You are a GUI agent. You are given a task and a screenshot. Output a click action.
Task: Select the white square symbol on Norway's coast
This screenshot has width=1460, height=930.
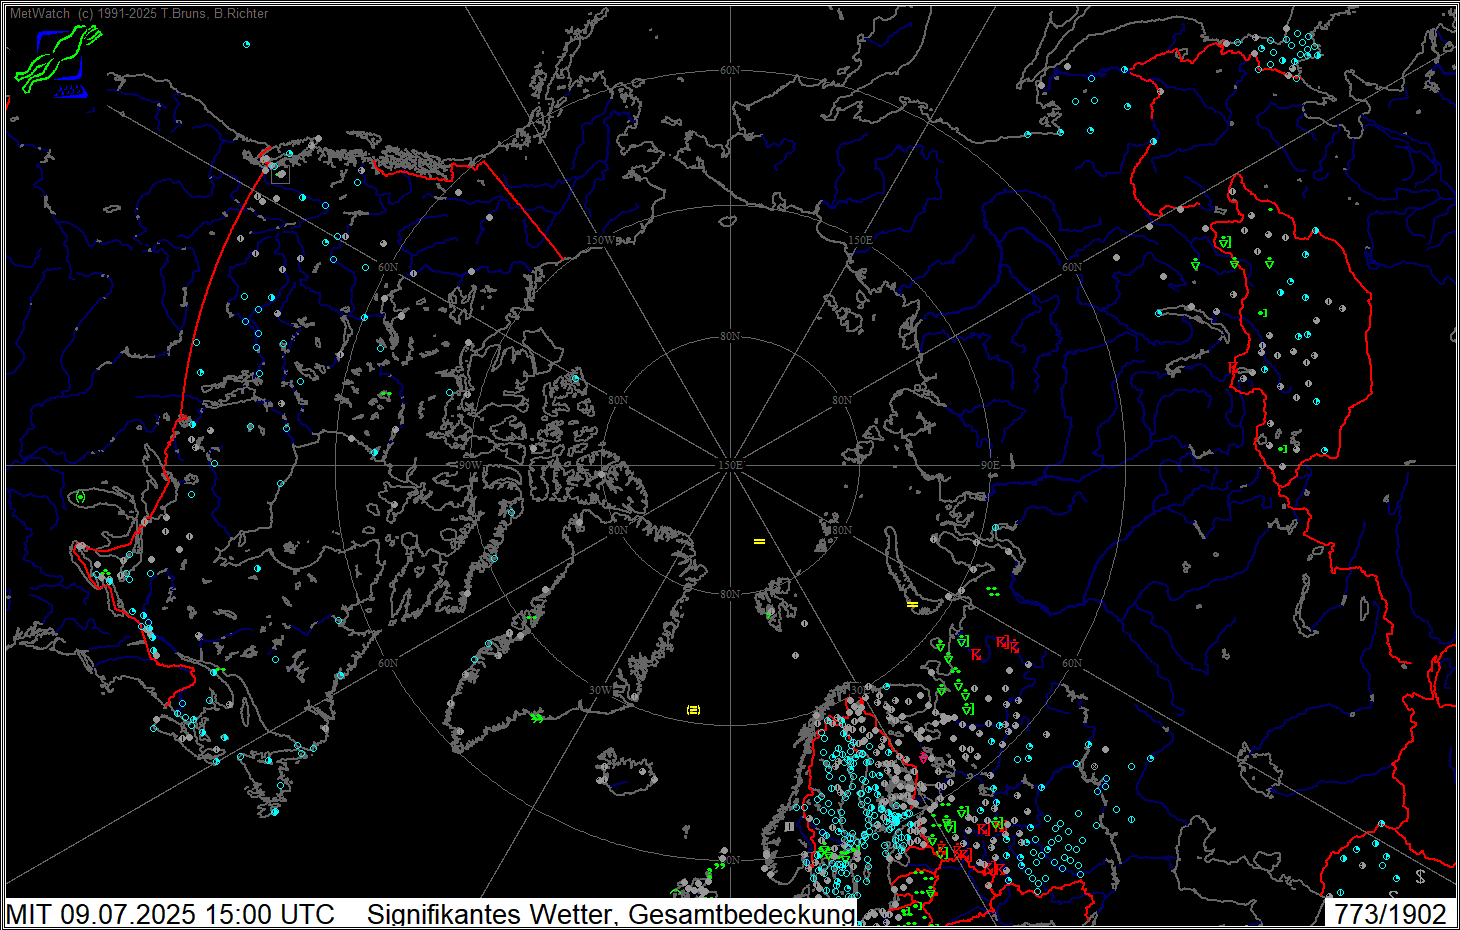pos(789,827)
